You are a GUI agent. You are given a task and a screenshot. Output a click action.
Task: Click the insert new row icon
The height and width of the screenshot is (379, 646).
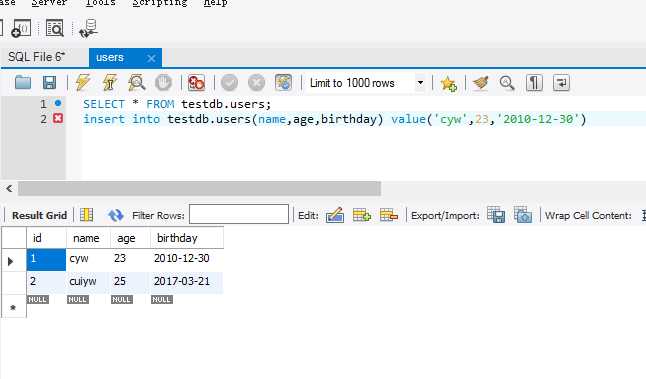(361, 215)
